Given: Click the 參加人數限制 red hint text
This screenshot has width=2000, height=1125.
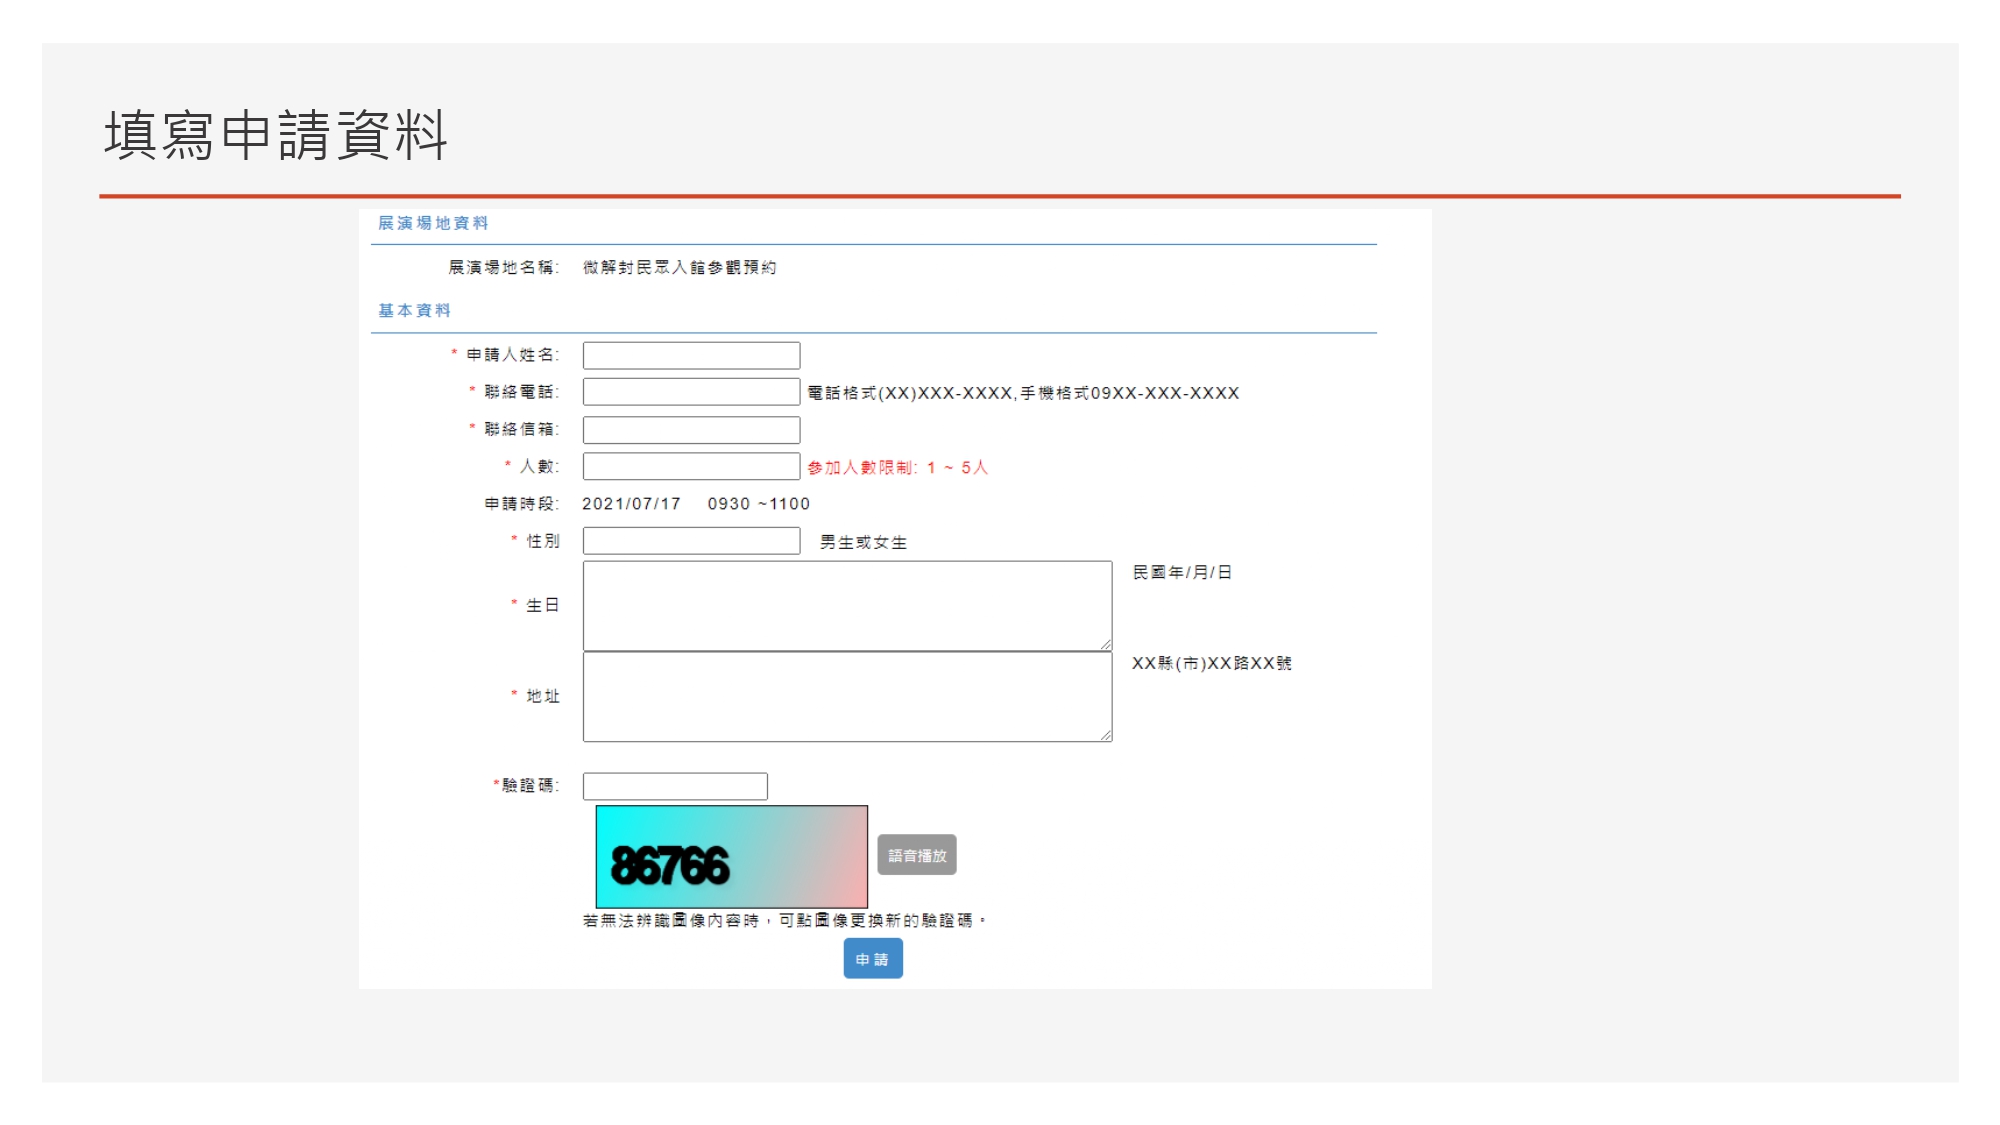Looking at the screenshot, I should 898,467.
